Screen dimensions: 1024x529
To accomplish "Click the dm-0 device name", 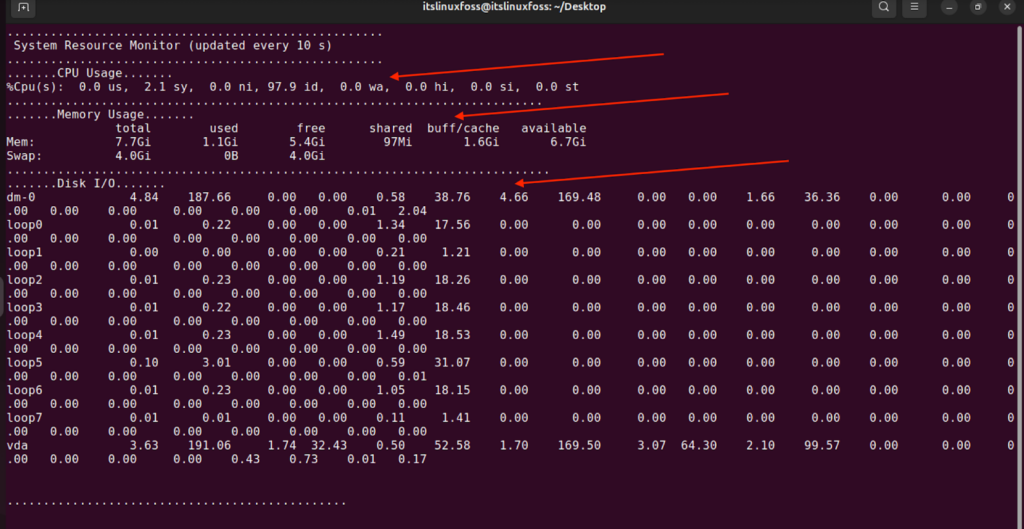I will (x=21, y=198).
